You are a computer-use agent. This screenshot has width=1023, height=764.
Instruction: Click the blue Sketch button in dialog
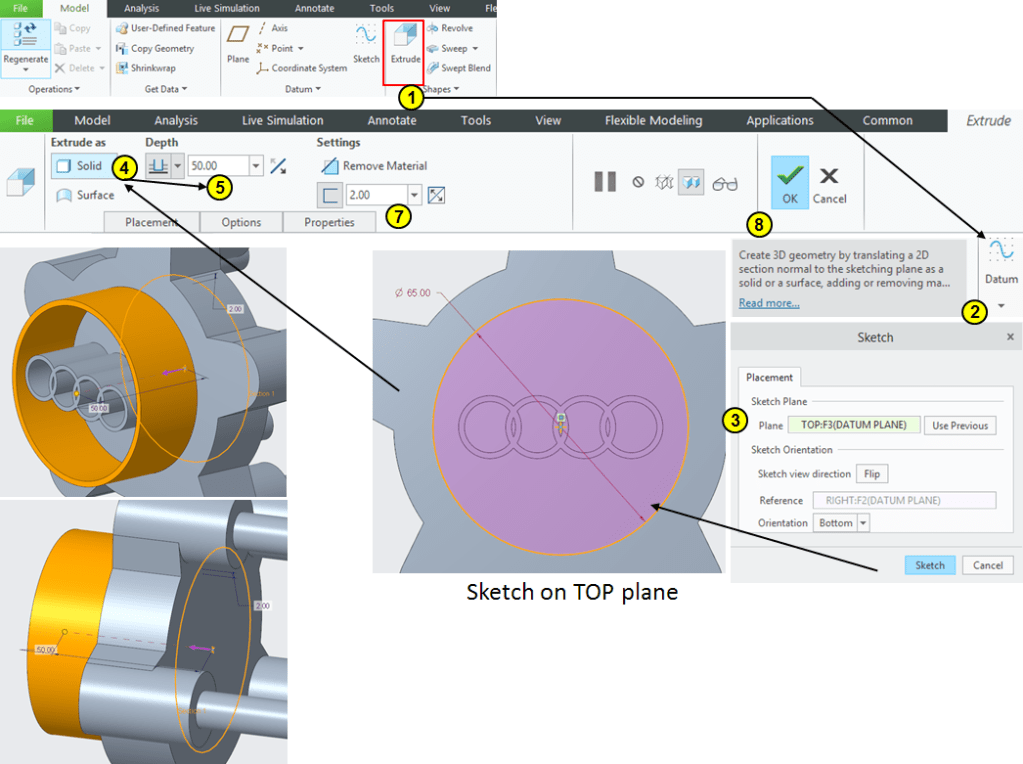tap(929, 565)
